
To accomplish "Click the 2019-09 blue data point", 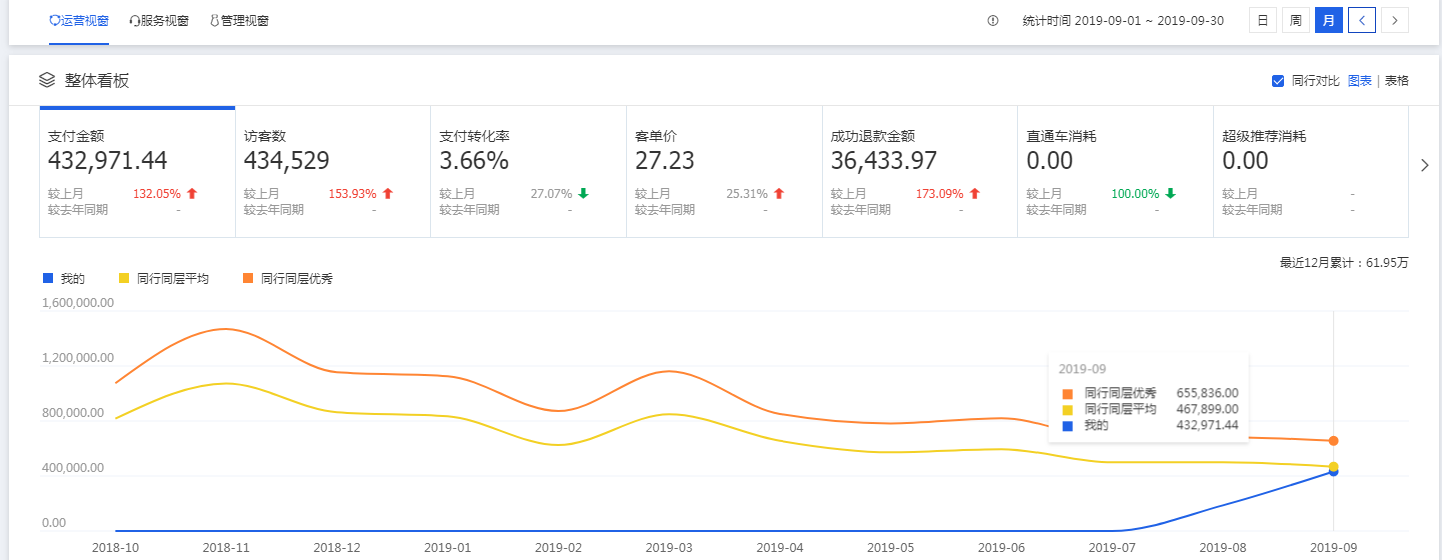I will (1333, 471).
